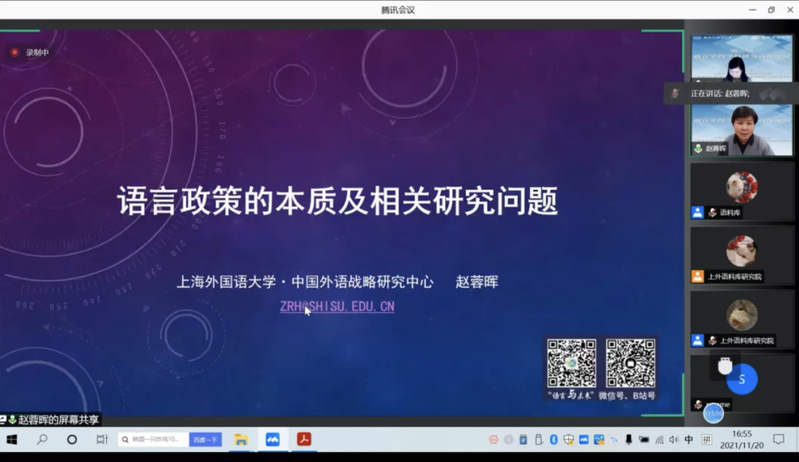Click the Bluetooth icon in system tray

pyautogui.click(x=553, y=440)
